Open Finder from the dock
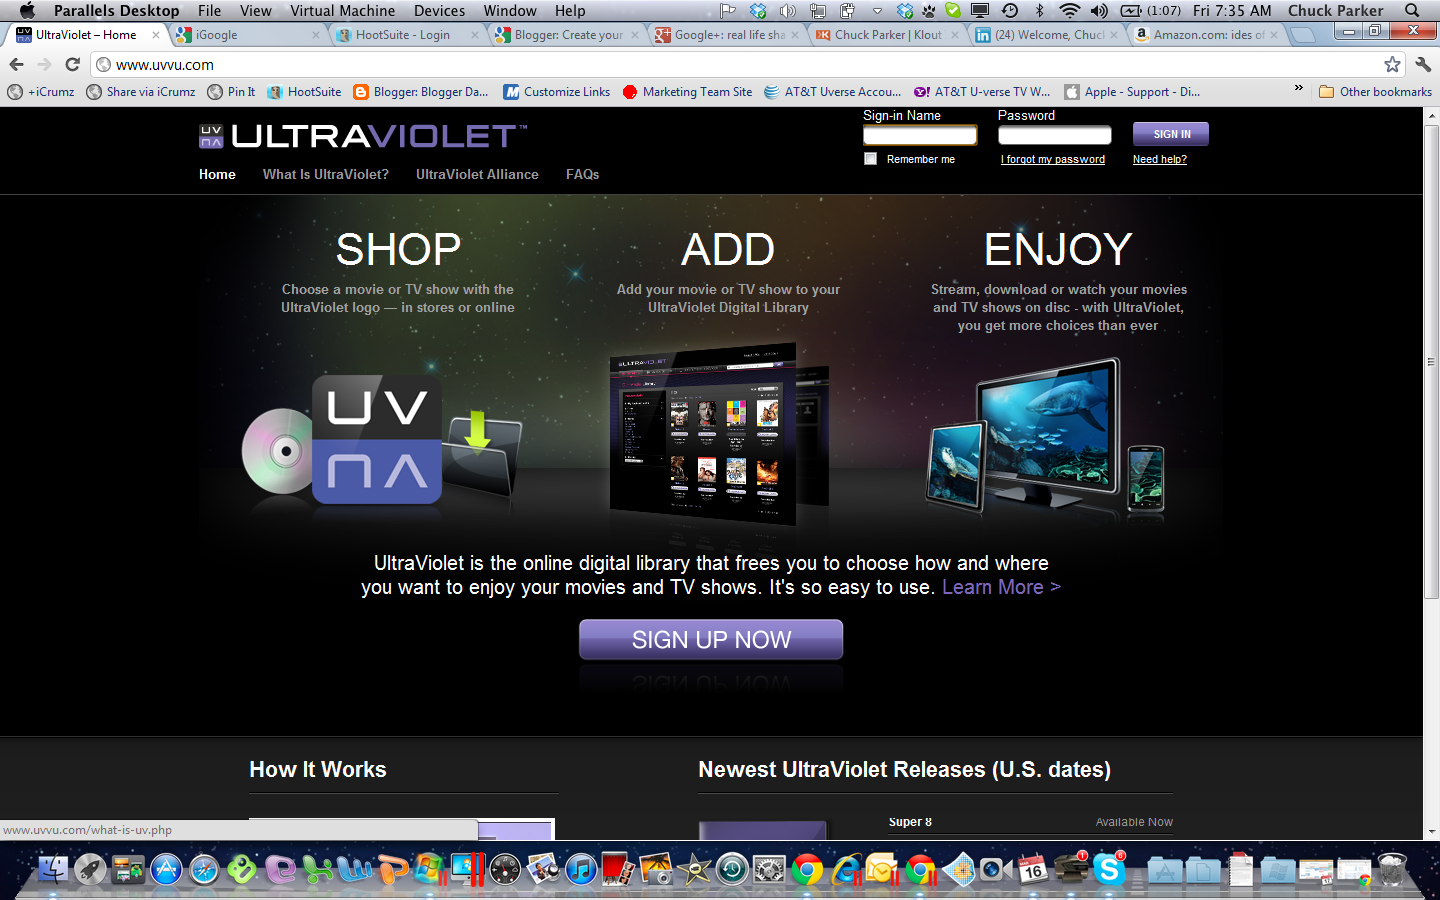 click(52, 870)
